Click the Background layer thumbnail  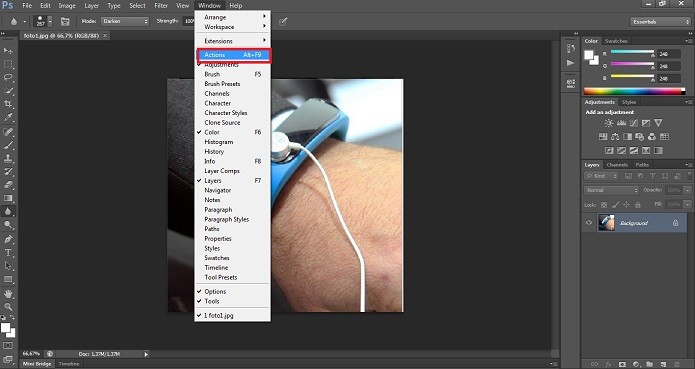coord(606,223)
